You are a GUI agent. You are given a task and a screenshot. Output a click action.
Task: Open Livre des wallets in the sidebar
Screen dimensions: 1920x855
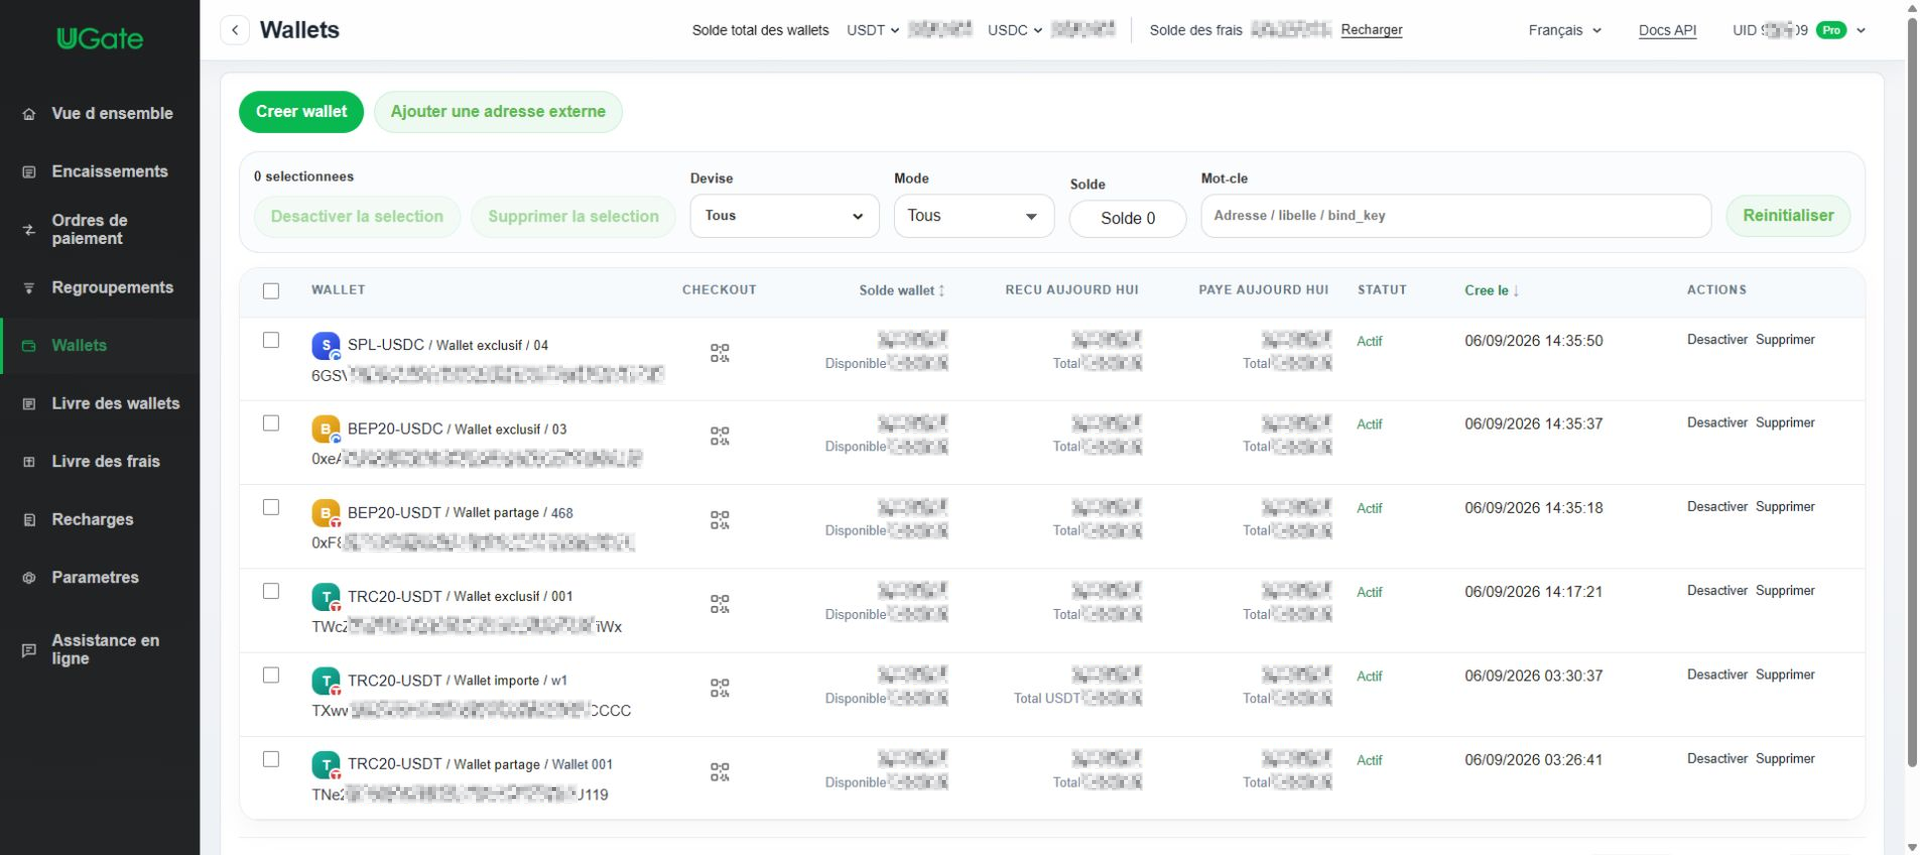[x=100, y=404]
